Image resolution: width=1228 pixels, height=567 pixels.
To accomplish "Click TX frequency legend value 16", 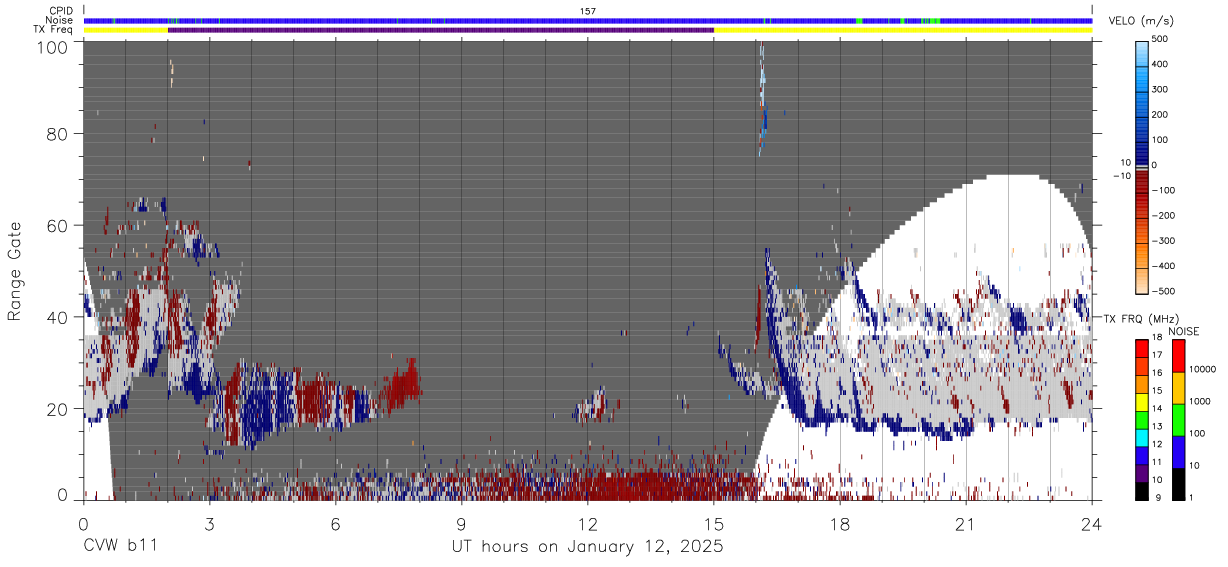I will tap(1157, 372).
